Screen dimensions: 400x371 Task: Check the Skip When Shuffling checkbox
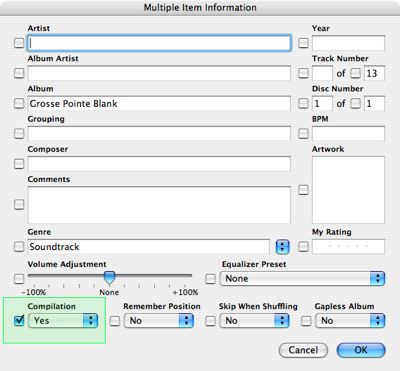pyautogui.click(x=210, y=321)
